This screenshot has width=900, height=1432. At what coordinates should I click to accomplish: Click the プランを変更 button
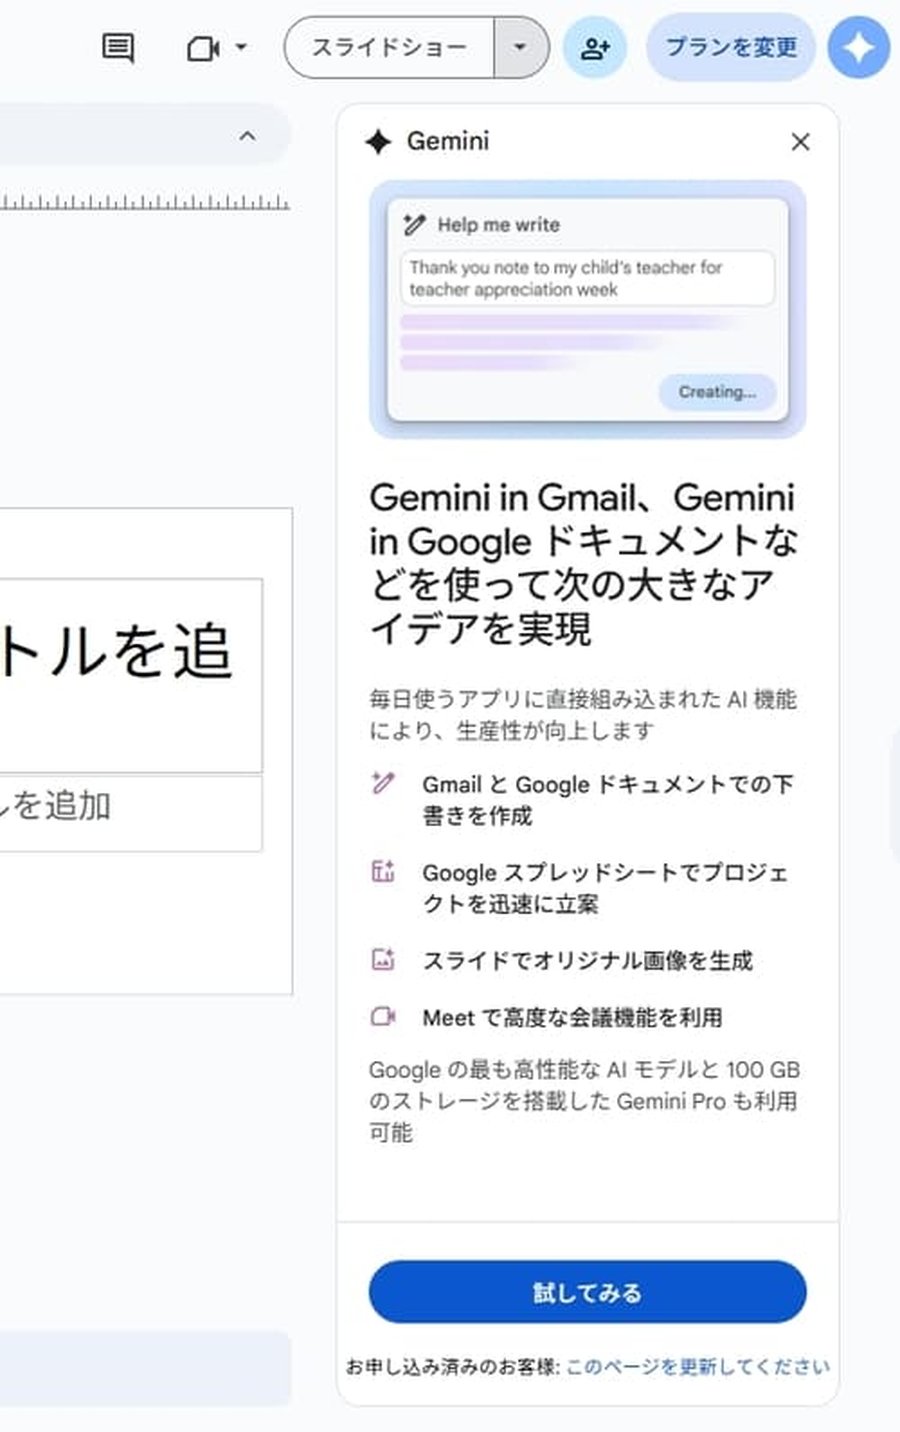(x=731, y=47)
